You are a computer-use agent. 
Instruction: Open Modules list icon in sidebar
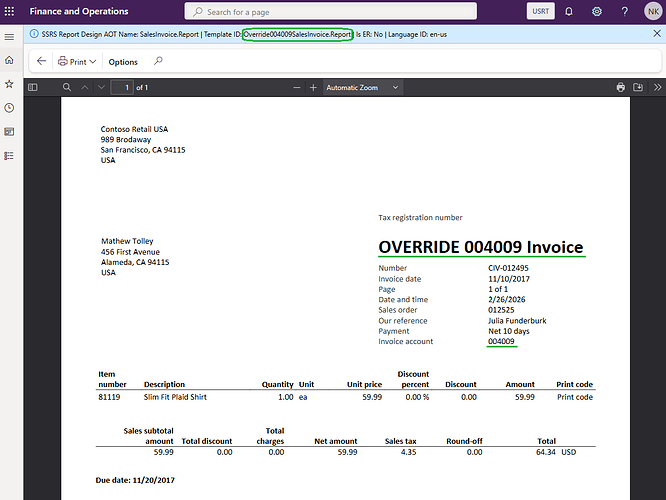[9, 156]
